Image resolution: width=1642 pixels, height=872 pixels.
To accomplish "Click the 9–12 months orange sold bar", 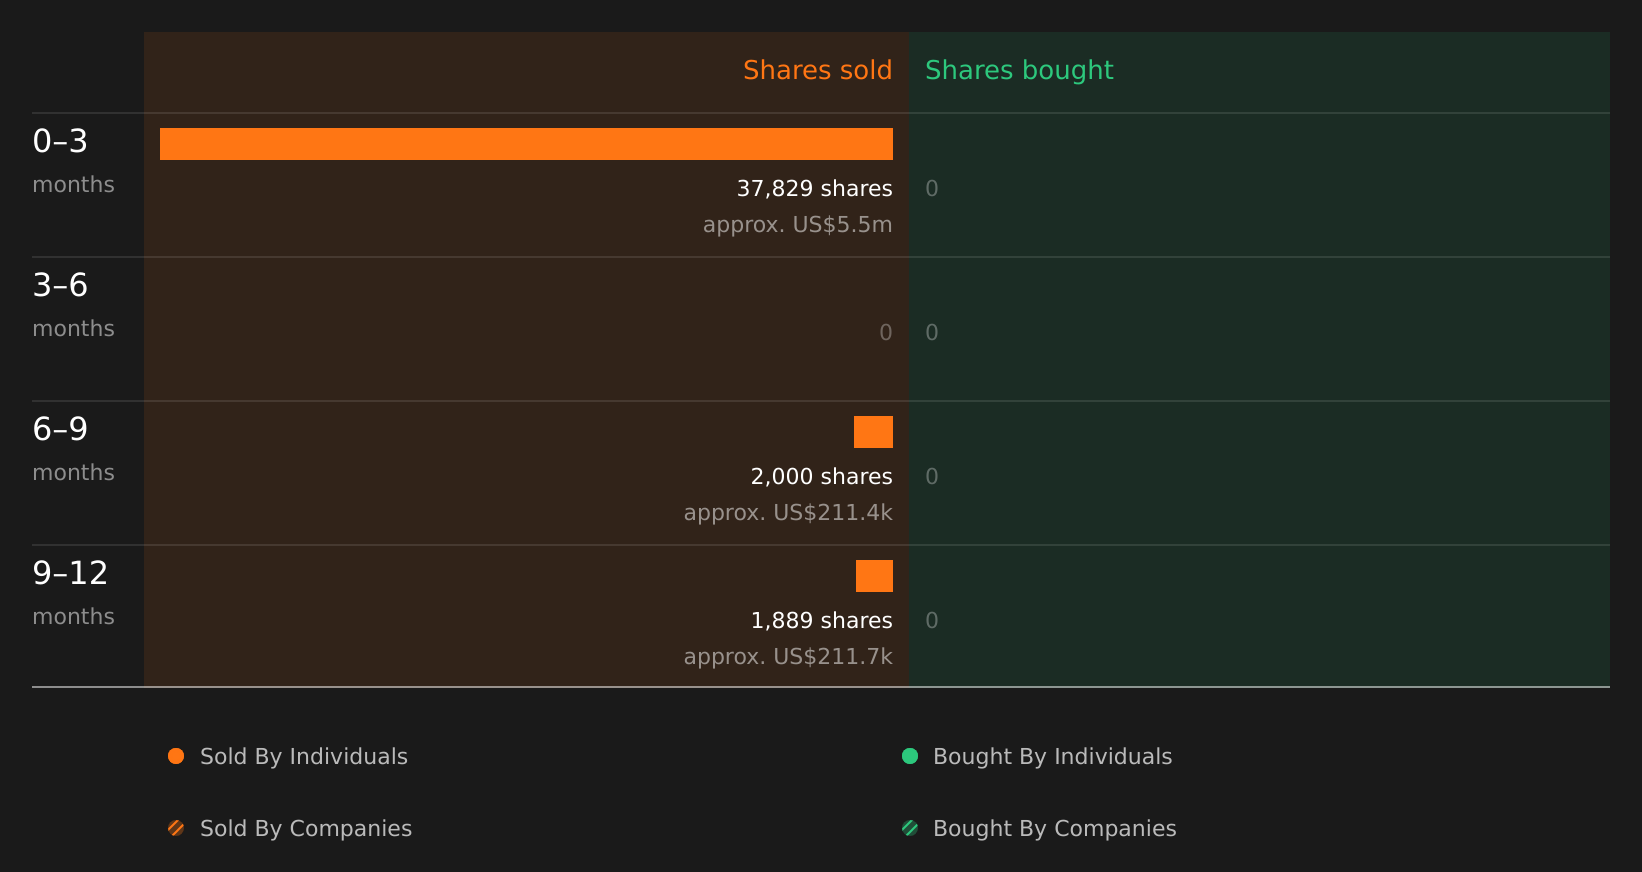I will coord(874,576).
